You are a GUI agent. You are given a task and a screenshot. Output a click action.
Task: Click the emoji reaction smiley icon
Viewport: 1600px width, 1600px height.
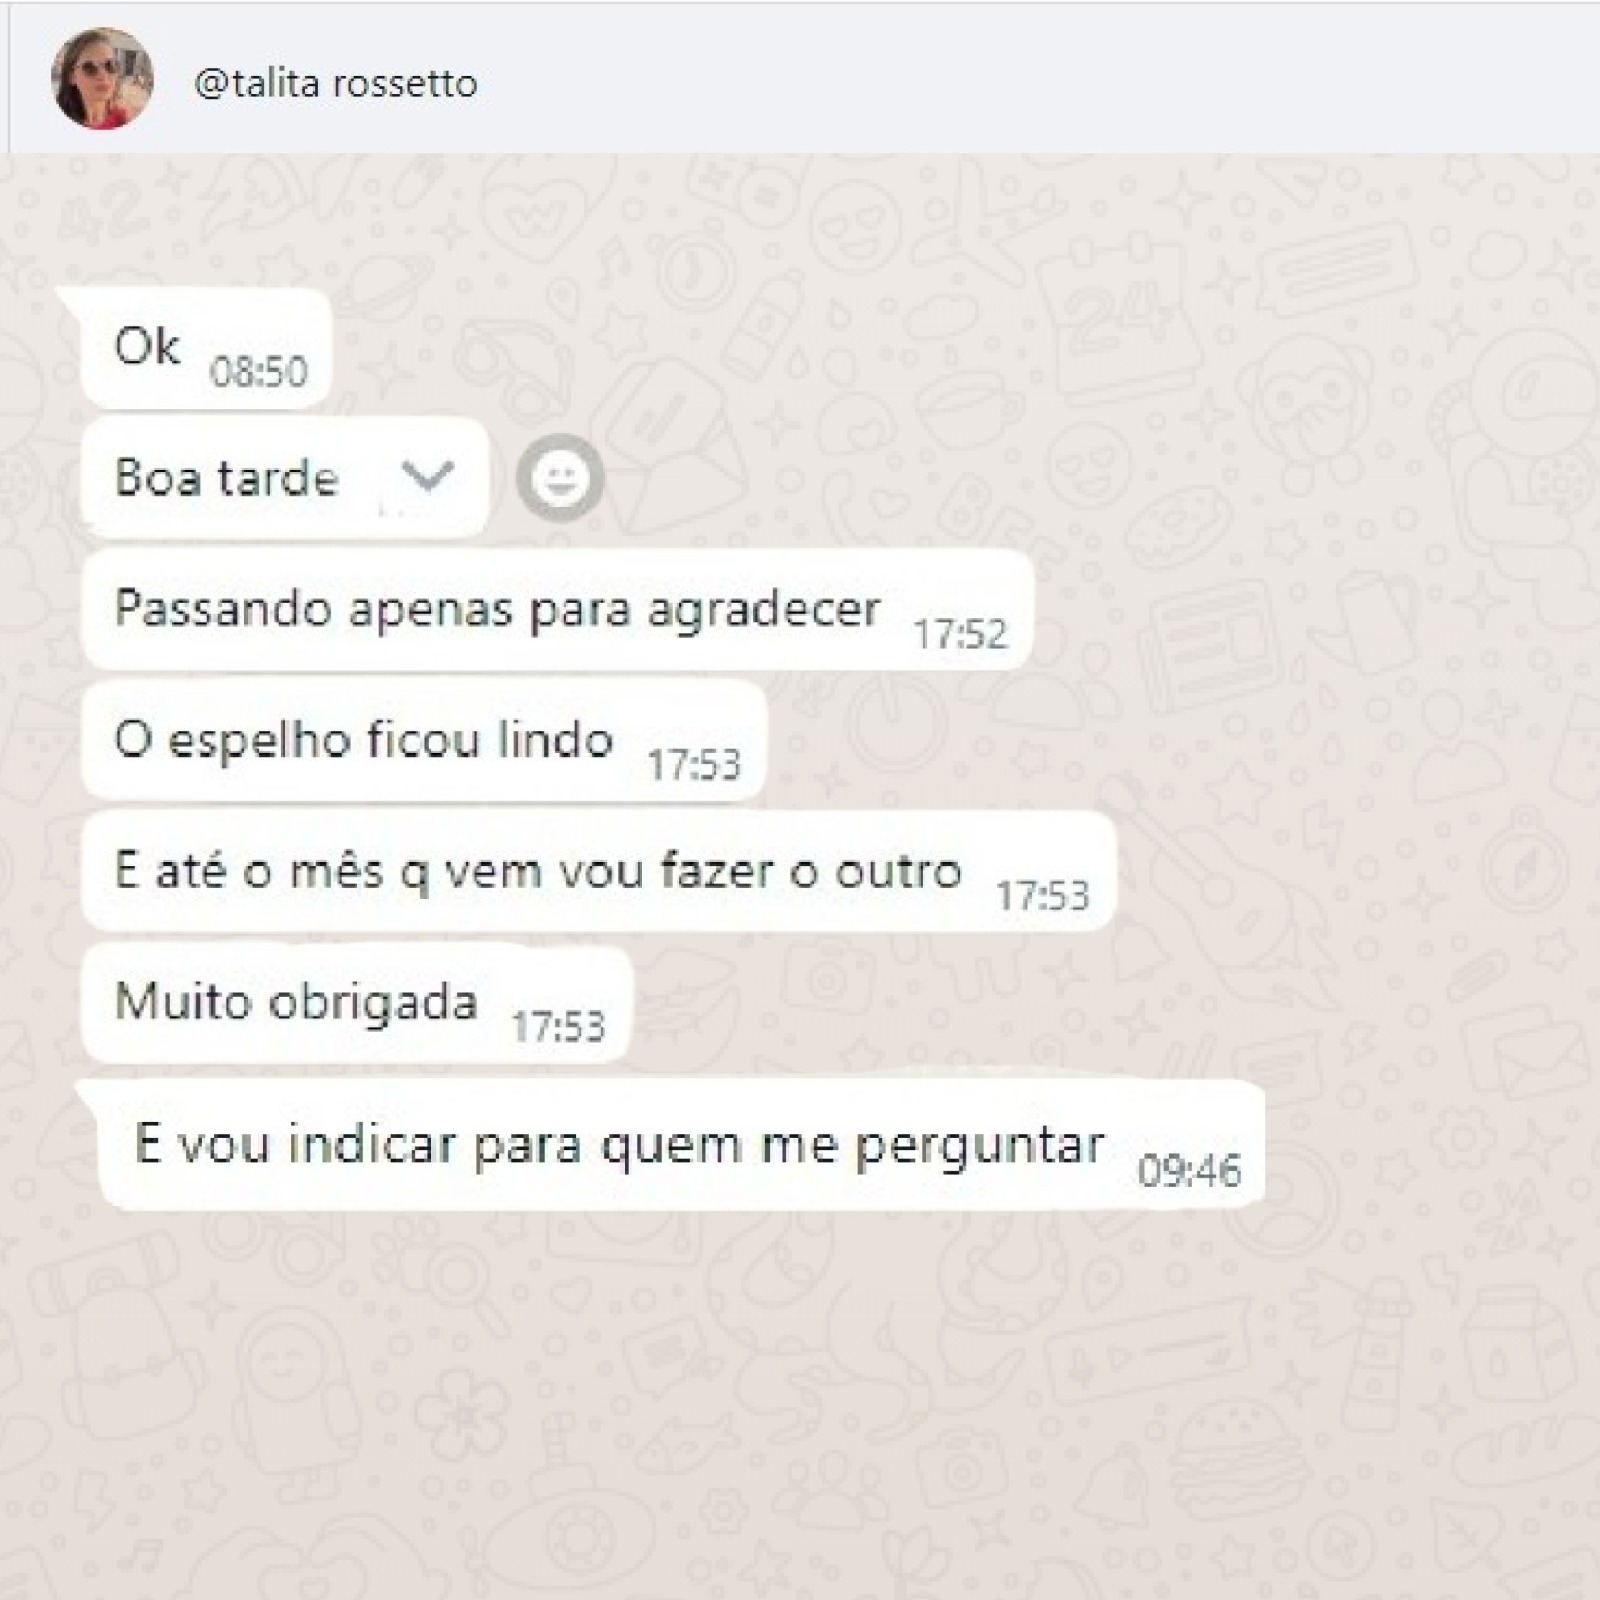click(560, 478)
